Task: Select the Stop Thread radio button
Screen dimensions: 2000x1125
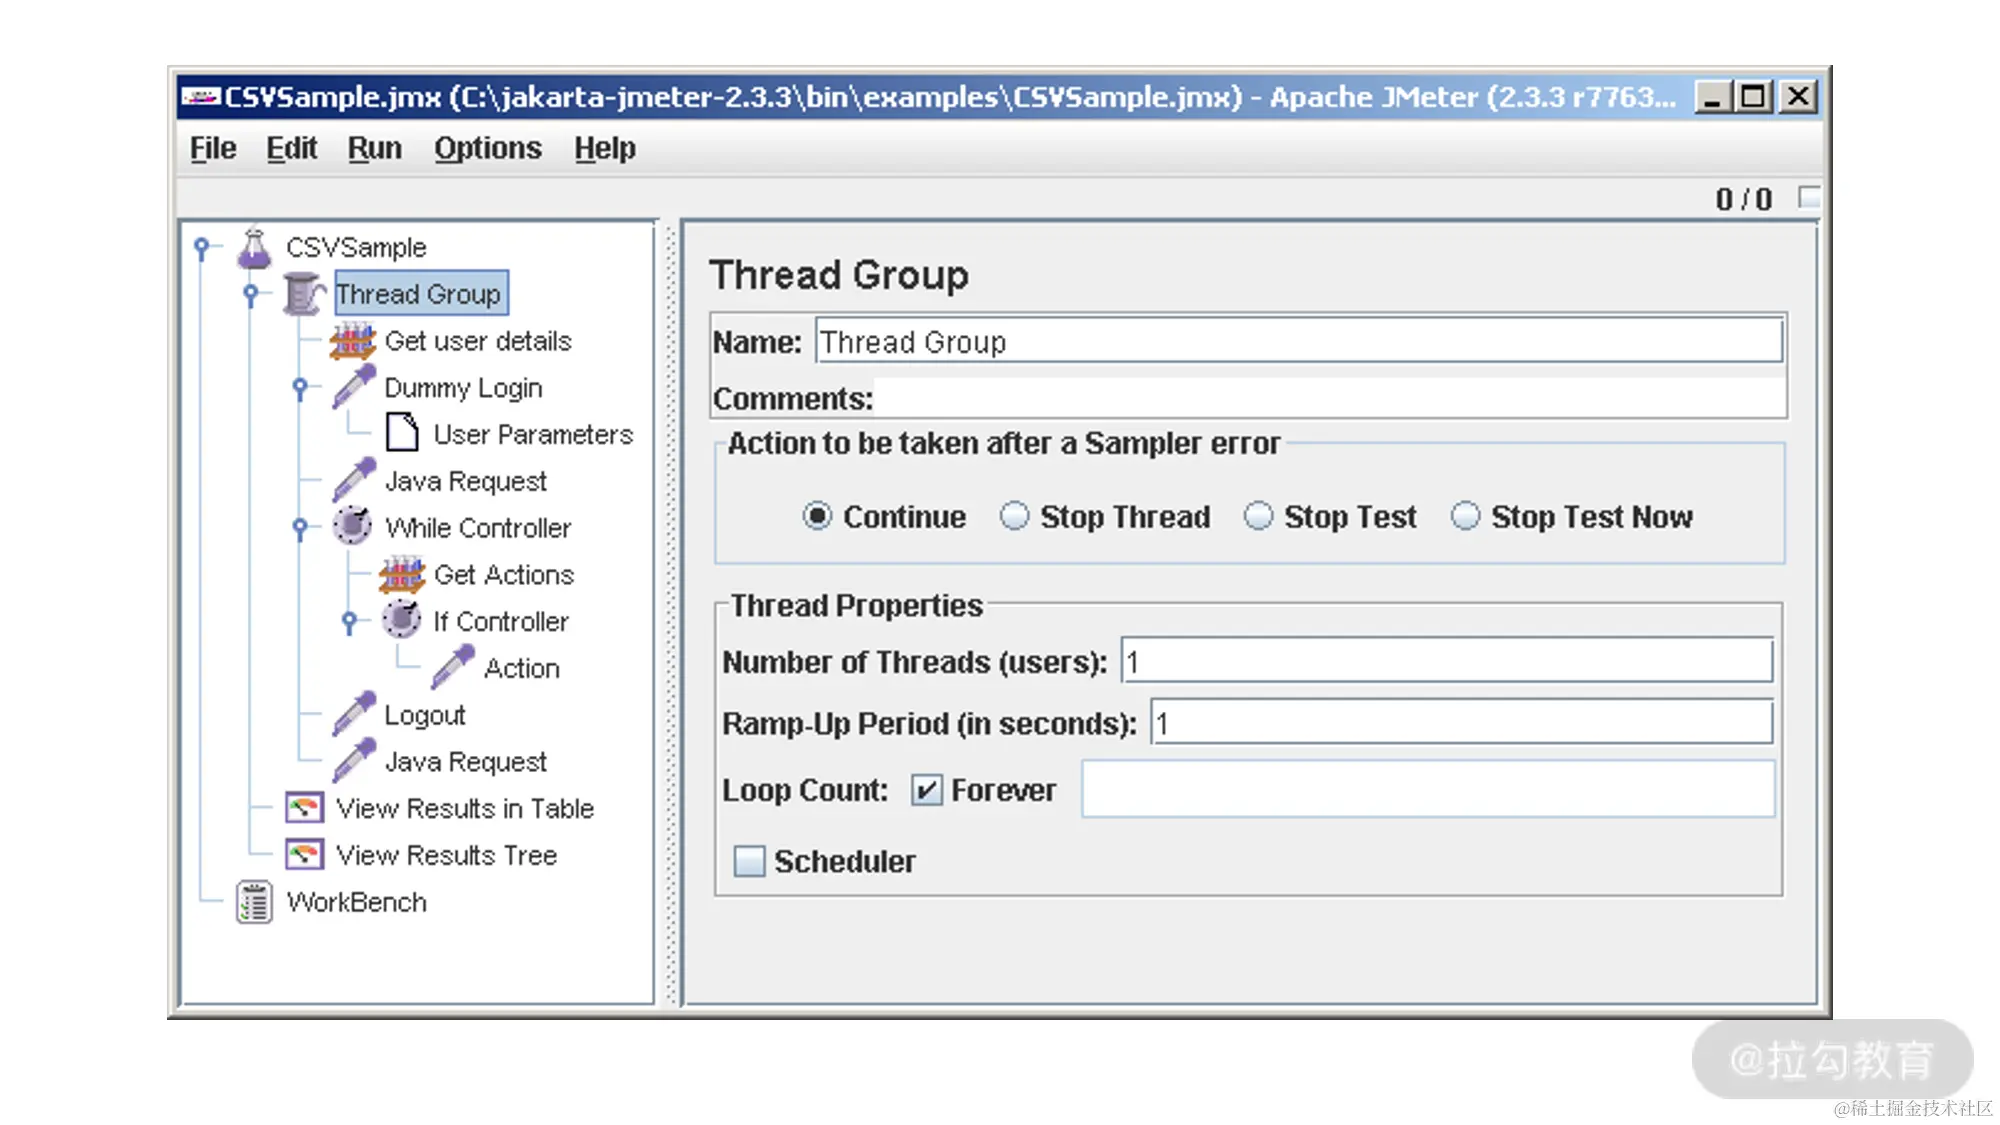Action: [x=1014, y=516]
